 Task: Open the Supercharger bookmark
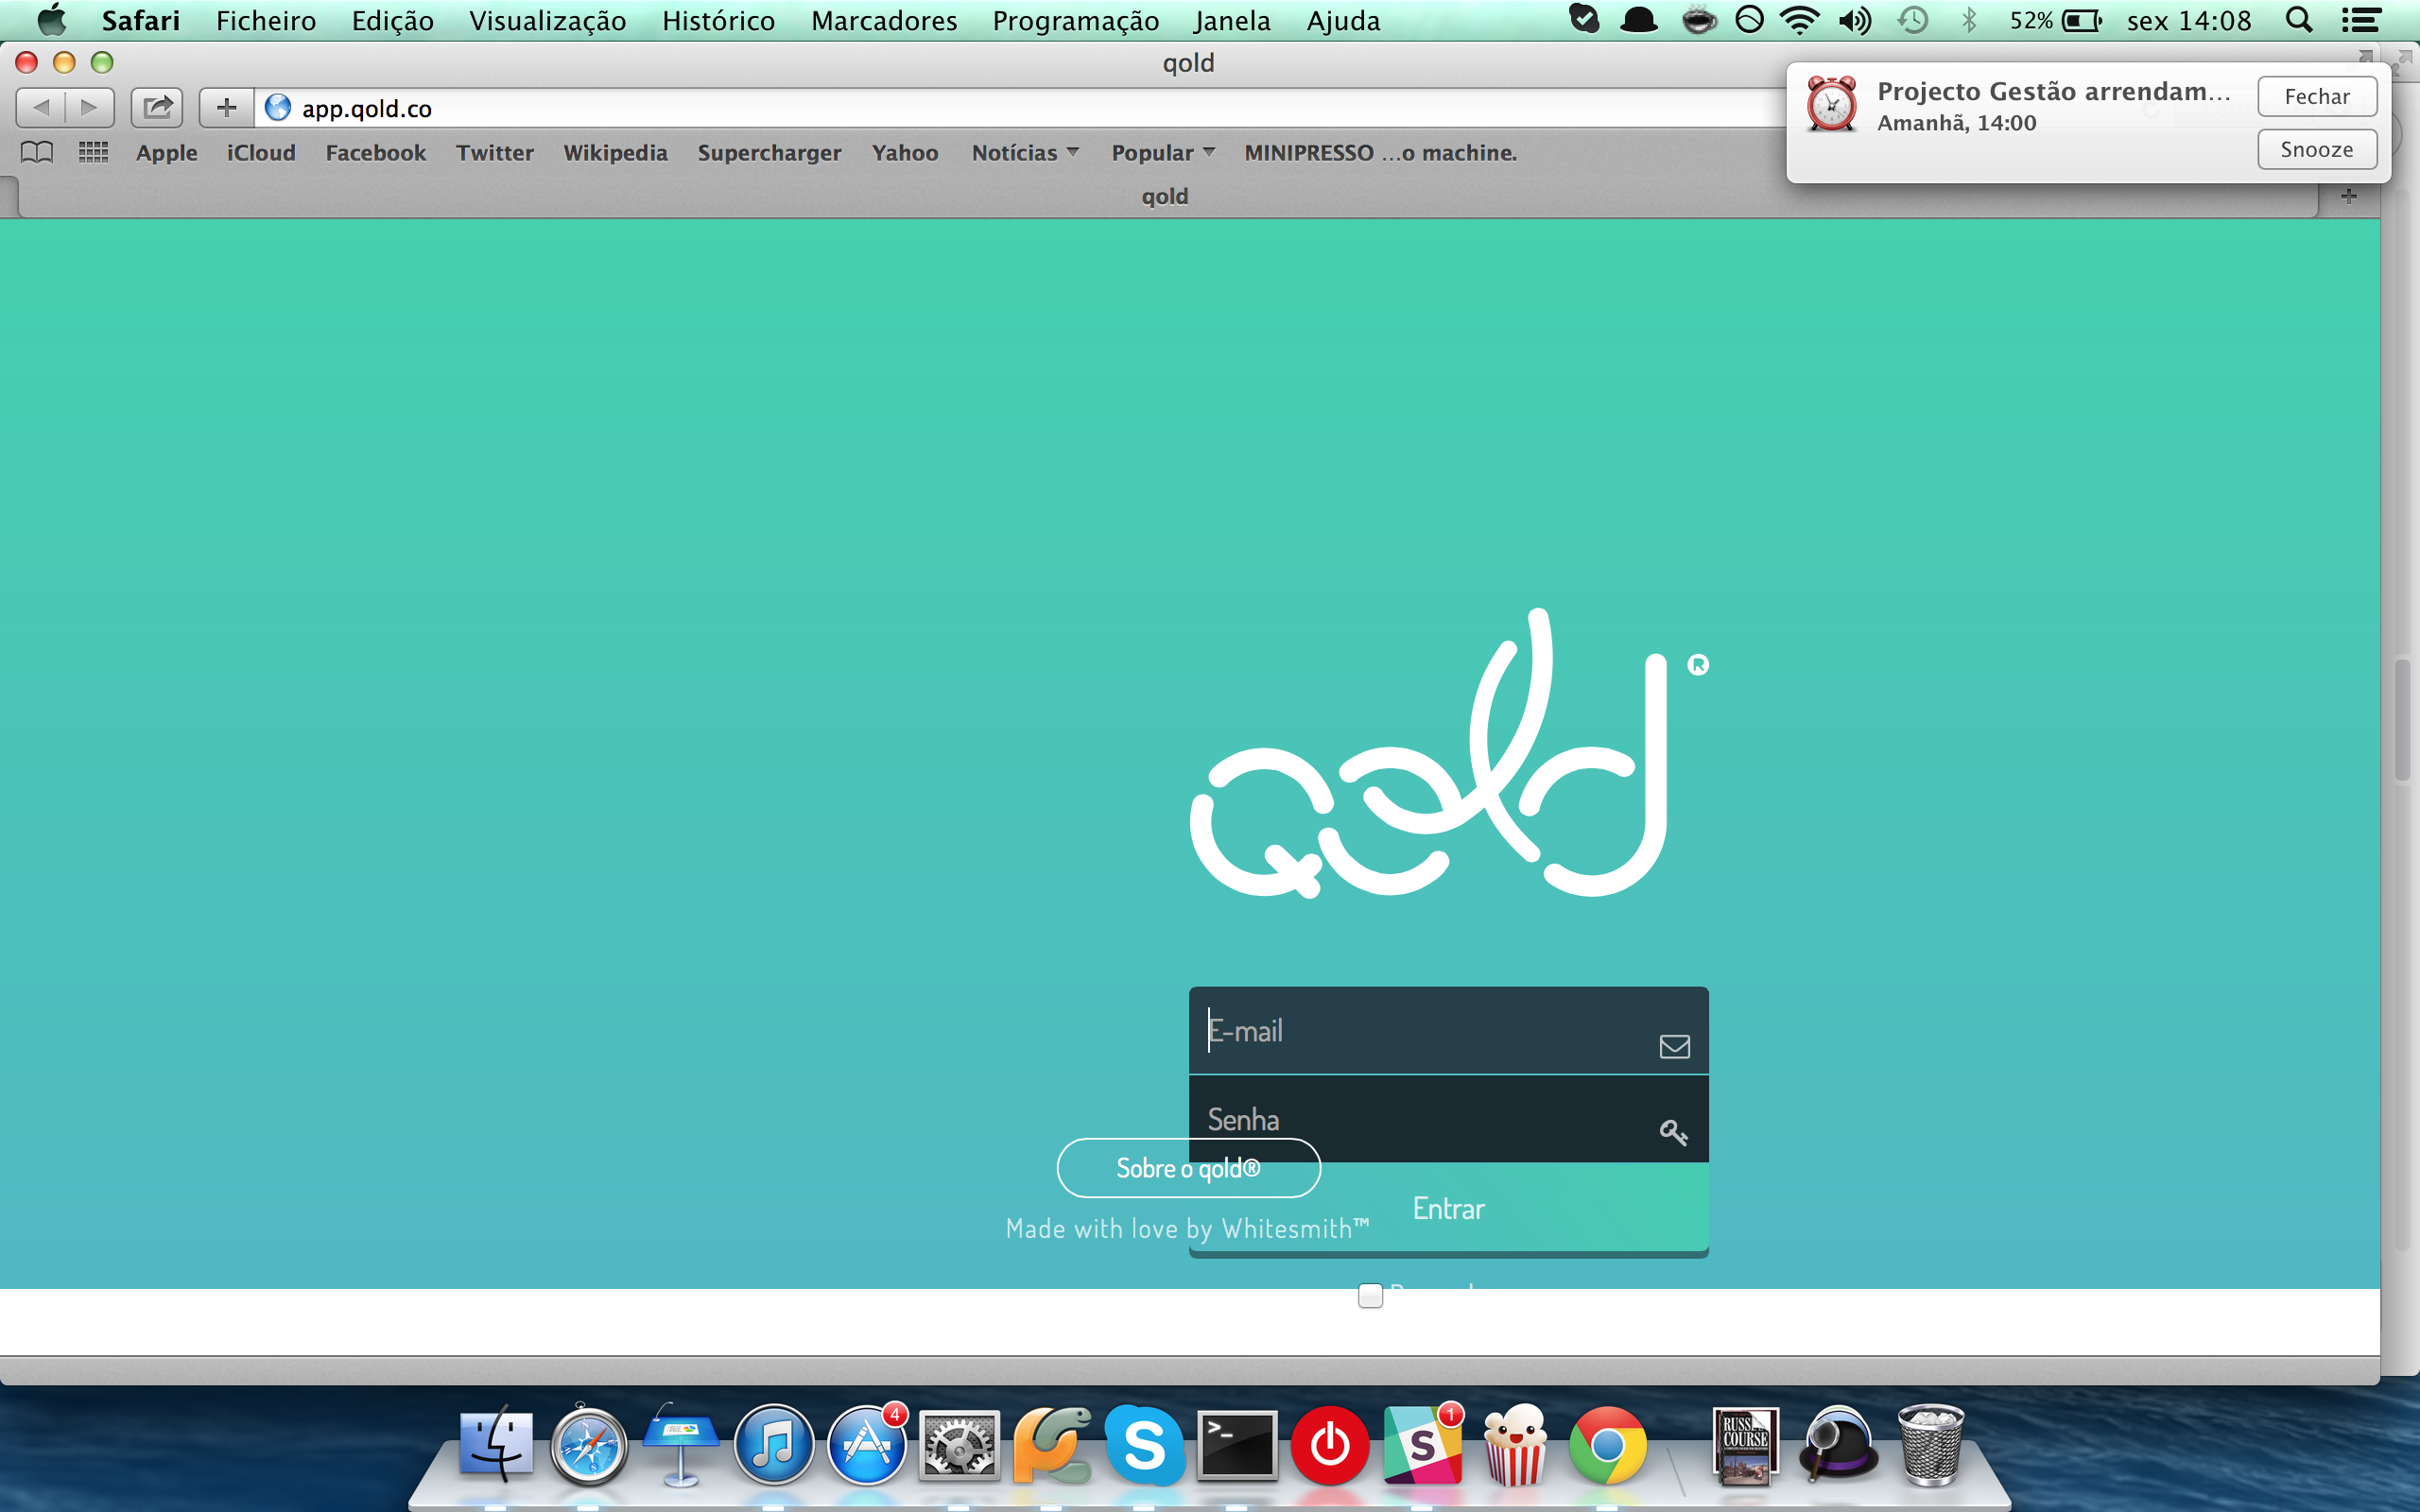769,153
